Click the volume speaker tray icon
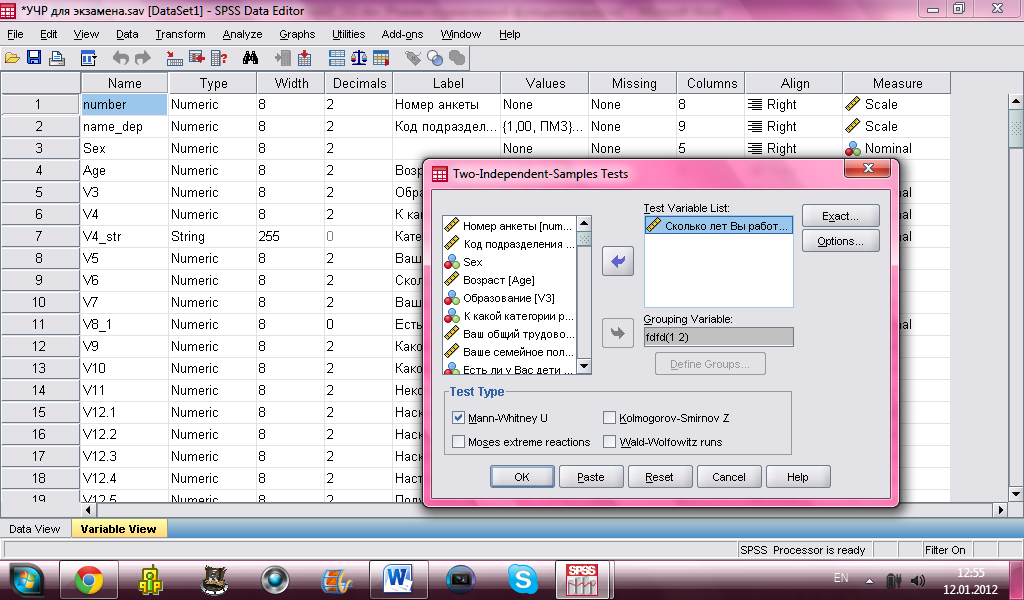The image size is (1024, 600). 918,580
